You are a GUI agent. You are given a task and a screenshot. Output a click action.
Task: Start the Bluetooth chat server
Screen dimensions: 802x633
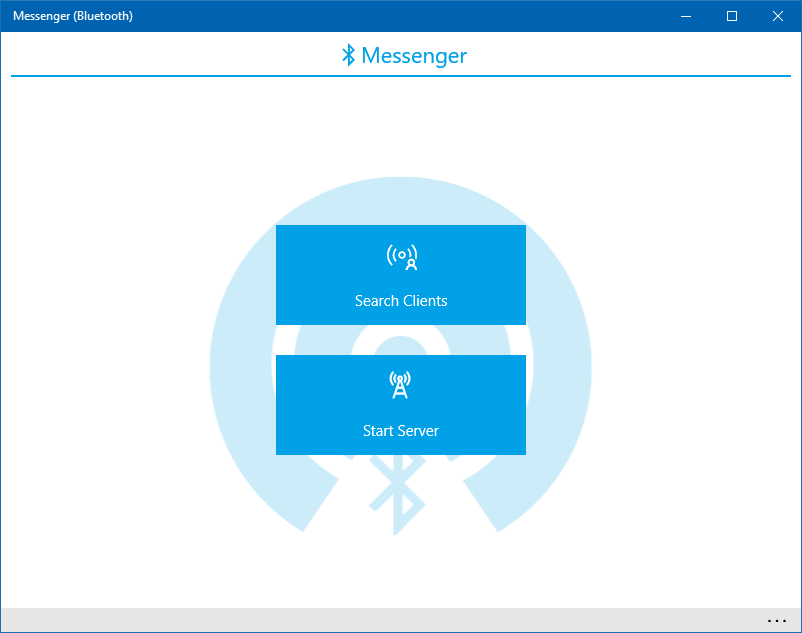click(x=401, y=405)
